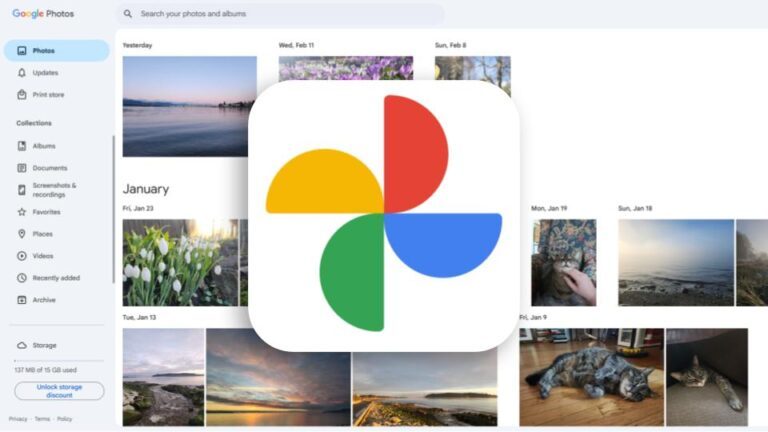The image size is (768, 432).
Task: Open the Jan 13 coastal path island photo
Action: [425, 388]
